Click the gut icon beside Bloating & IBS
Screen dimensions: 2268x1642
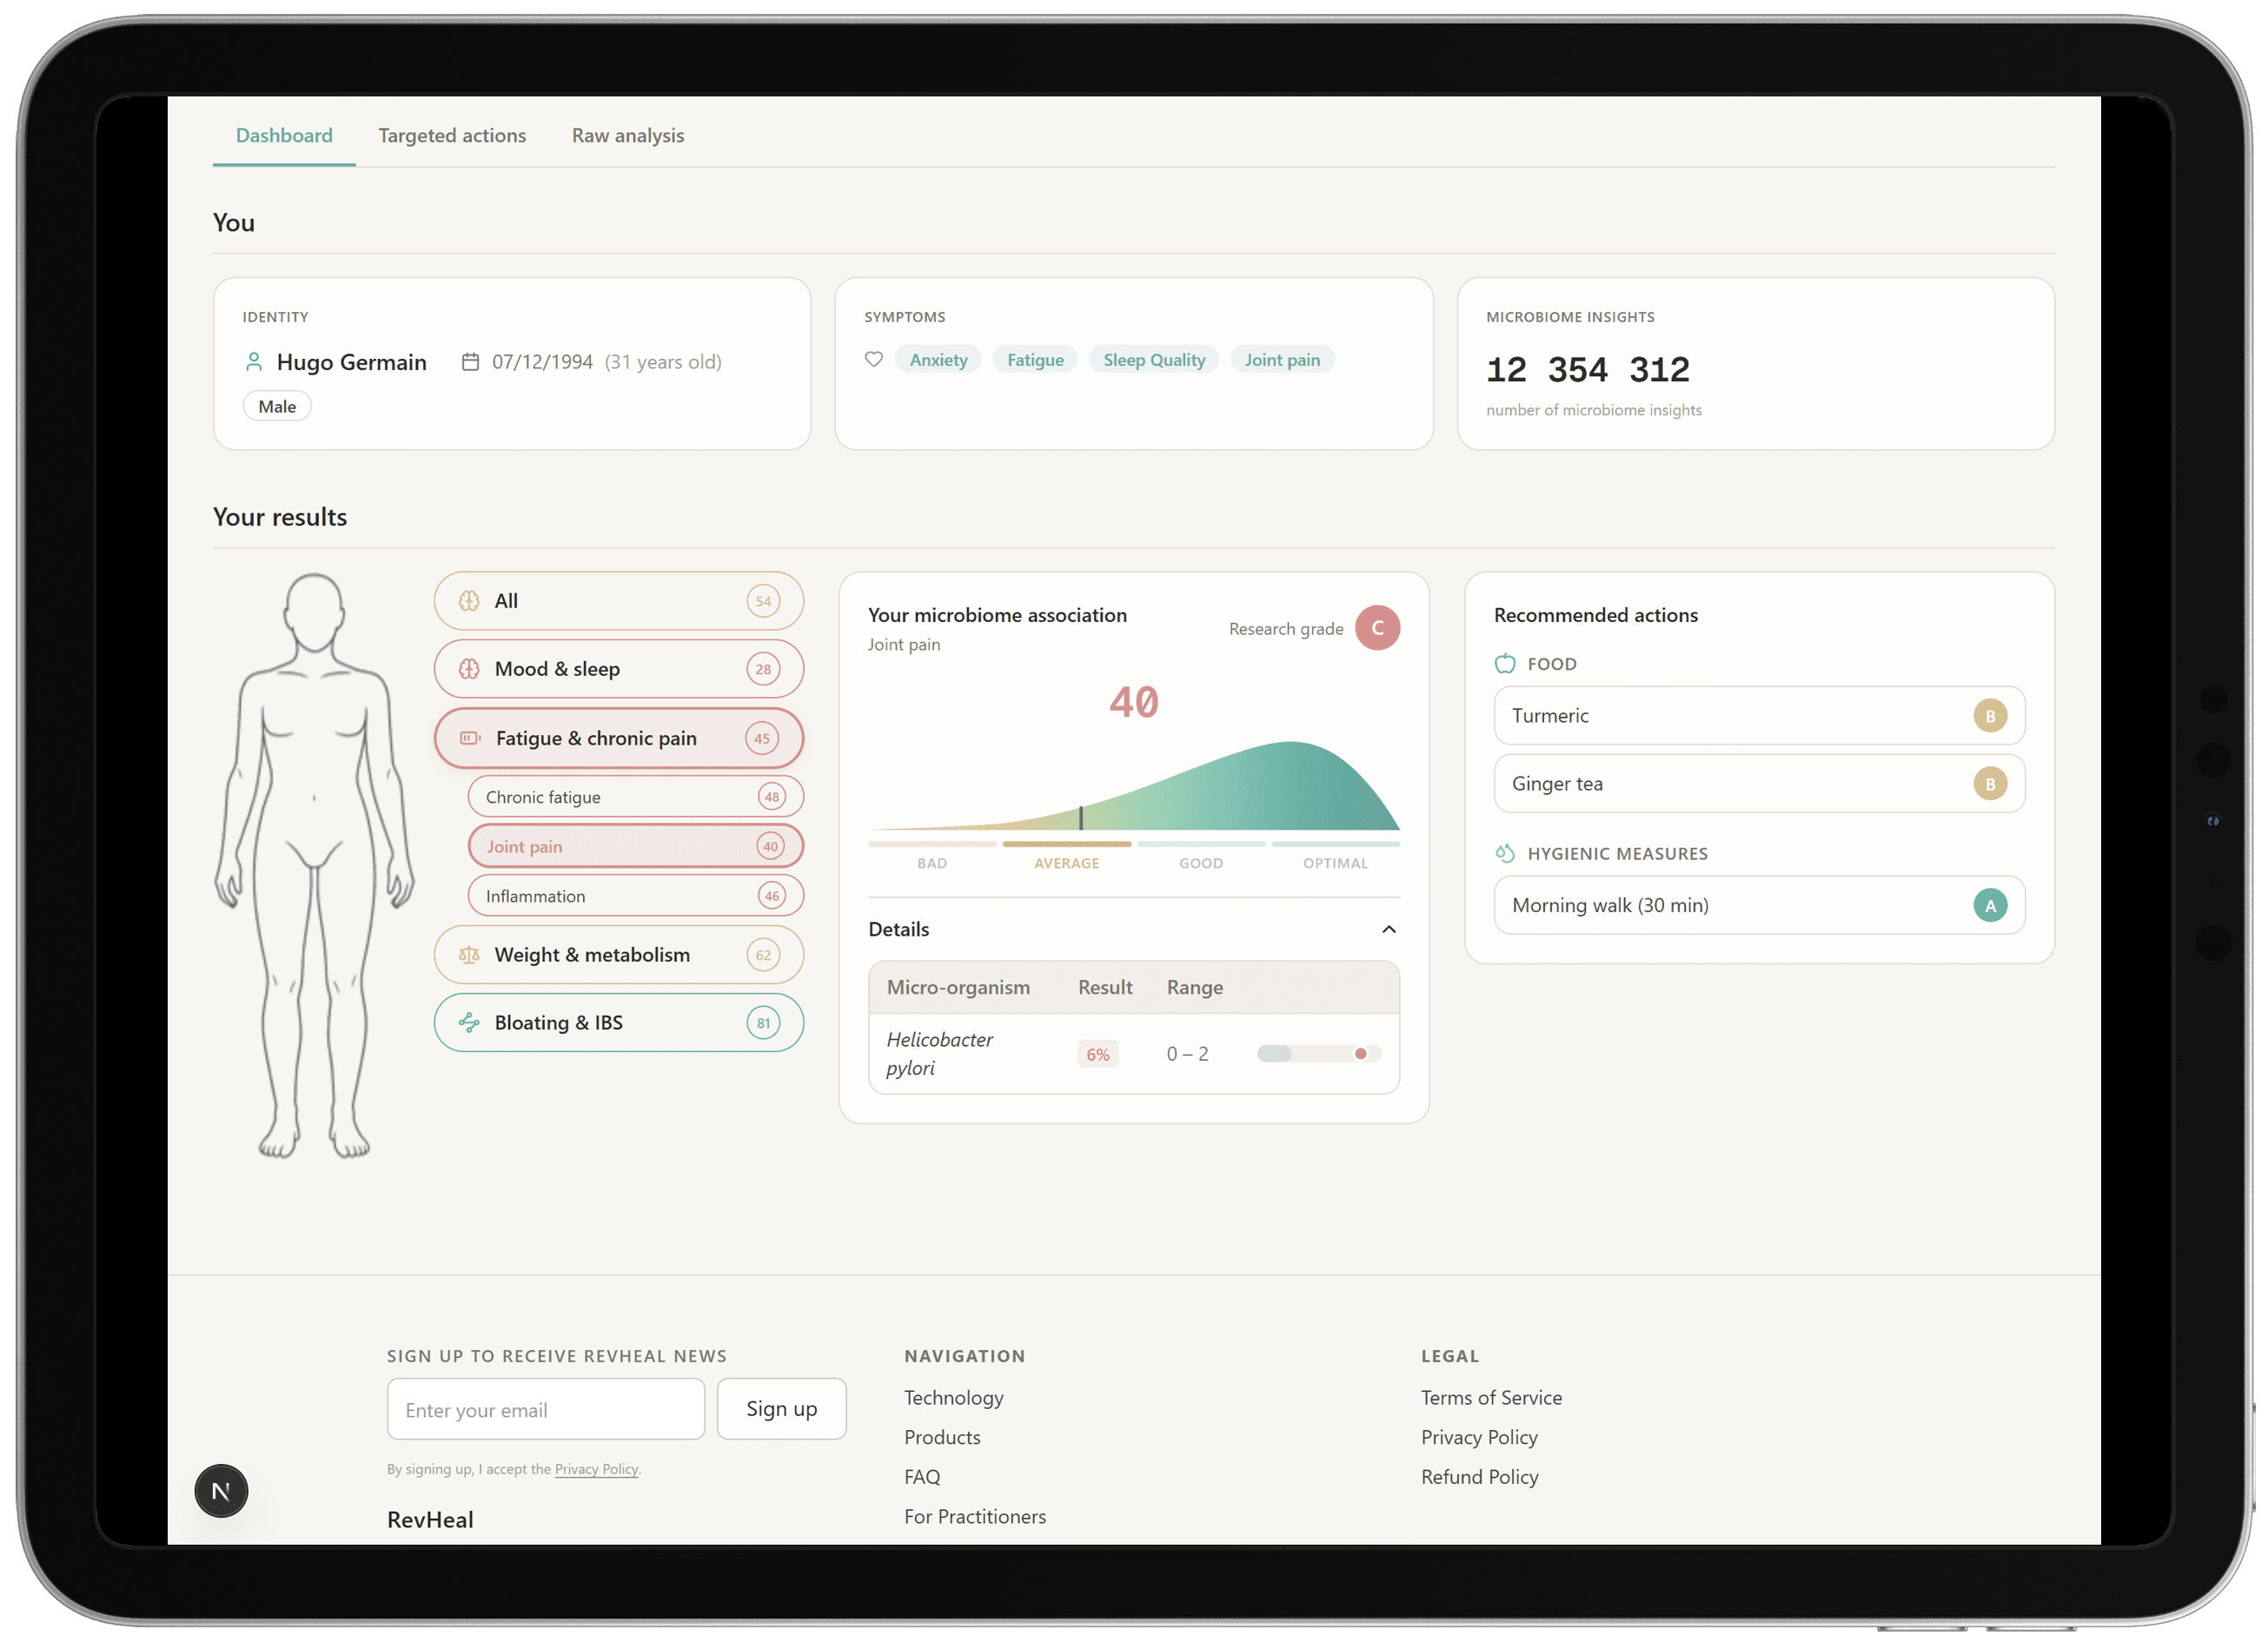pos(469,1022)
